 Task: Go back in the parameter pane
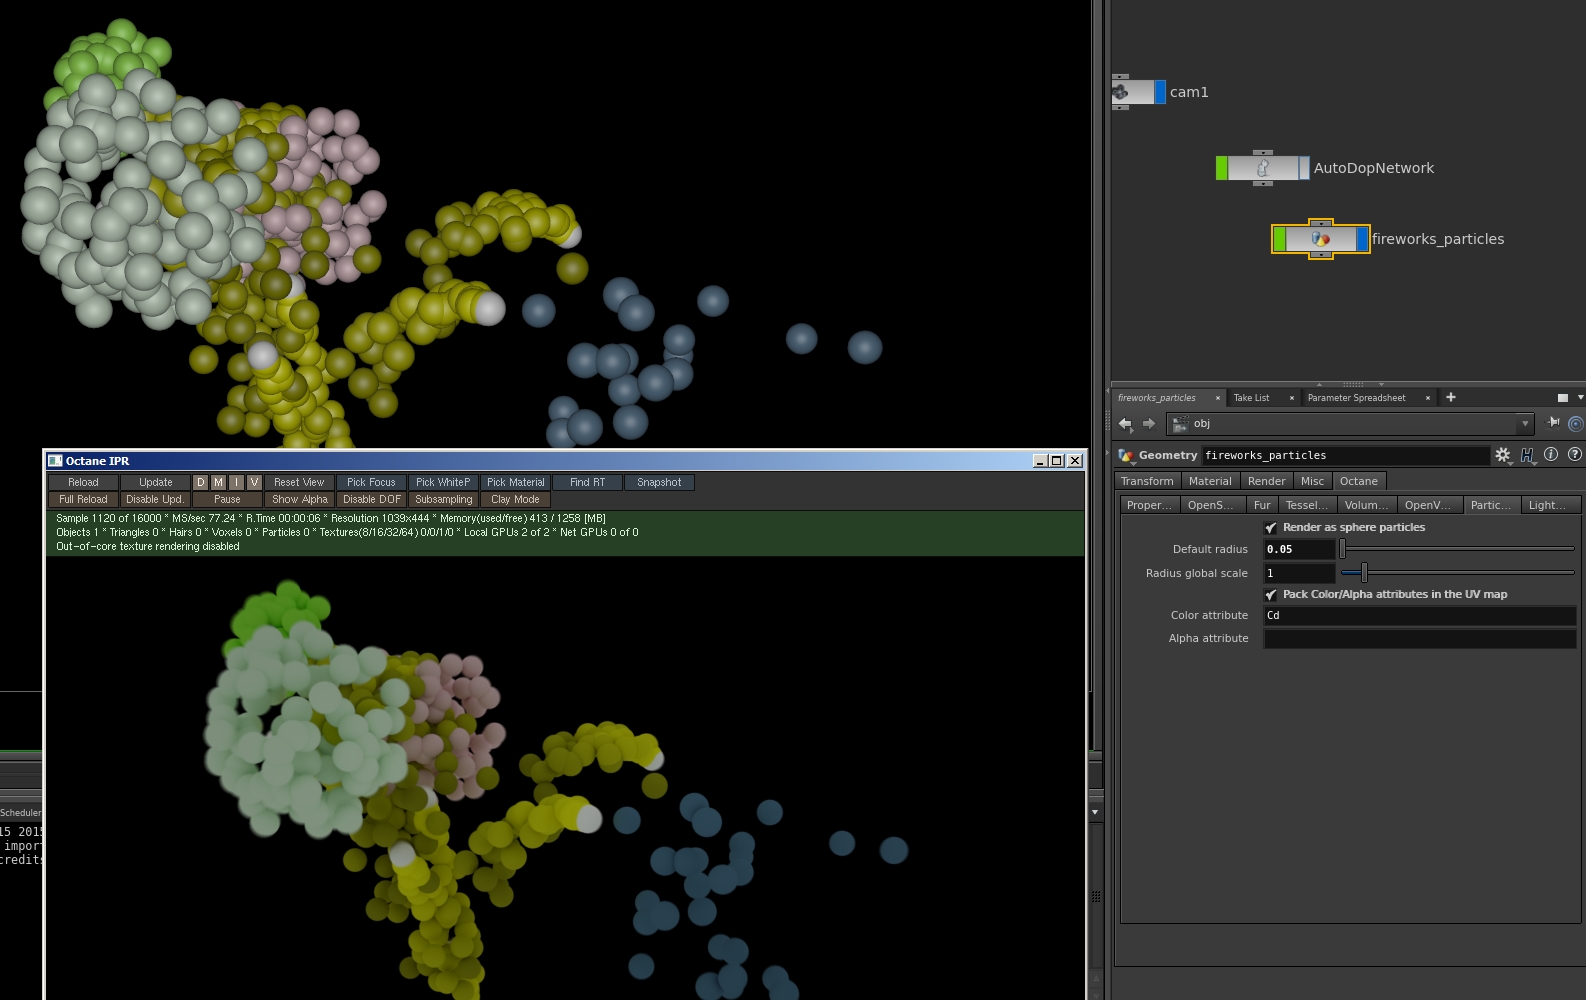pos(1125,424)
